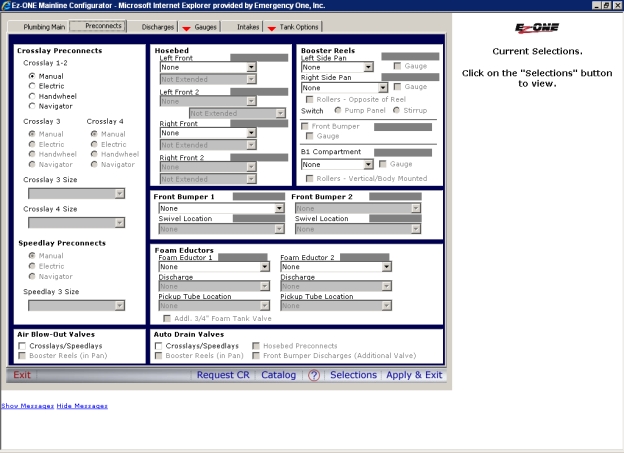Image resolution: width=624 pixels, height=453 pixels.
Task: Click the Internet Explorer title bar icon
Action: tap(6, 6)
